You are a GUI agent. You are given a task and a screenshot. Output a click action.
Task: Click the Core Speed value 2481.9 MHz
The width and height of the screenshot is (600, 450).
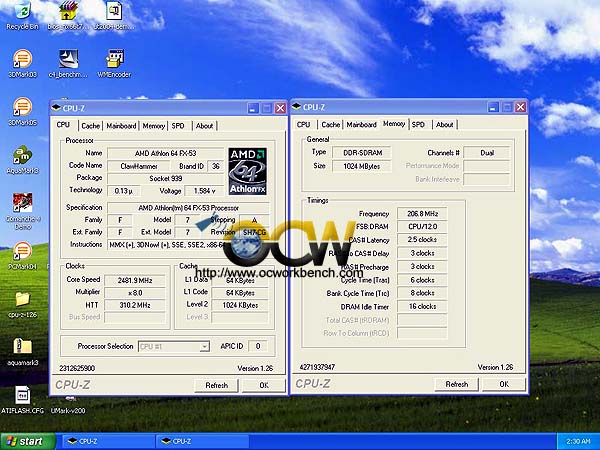(x=135, y=280)
